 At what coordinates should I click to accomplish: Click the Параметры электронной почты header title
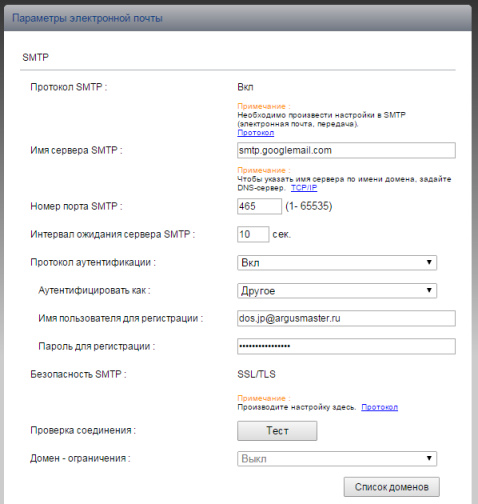point(87,18)
